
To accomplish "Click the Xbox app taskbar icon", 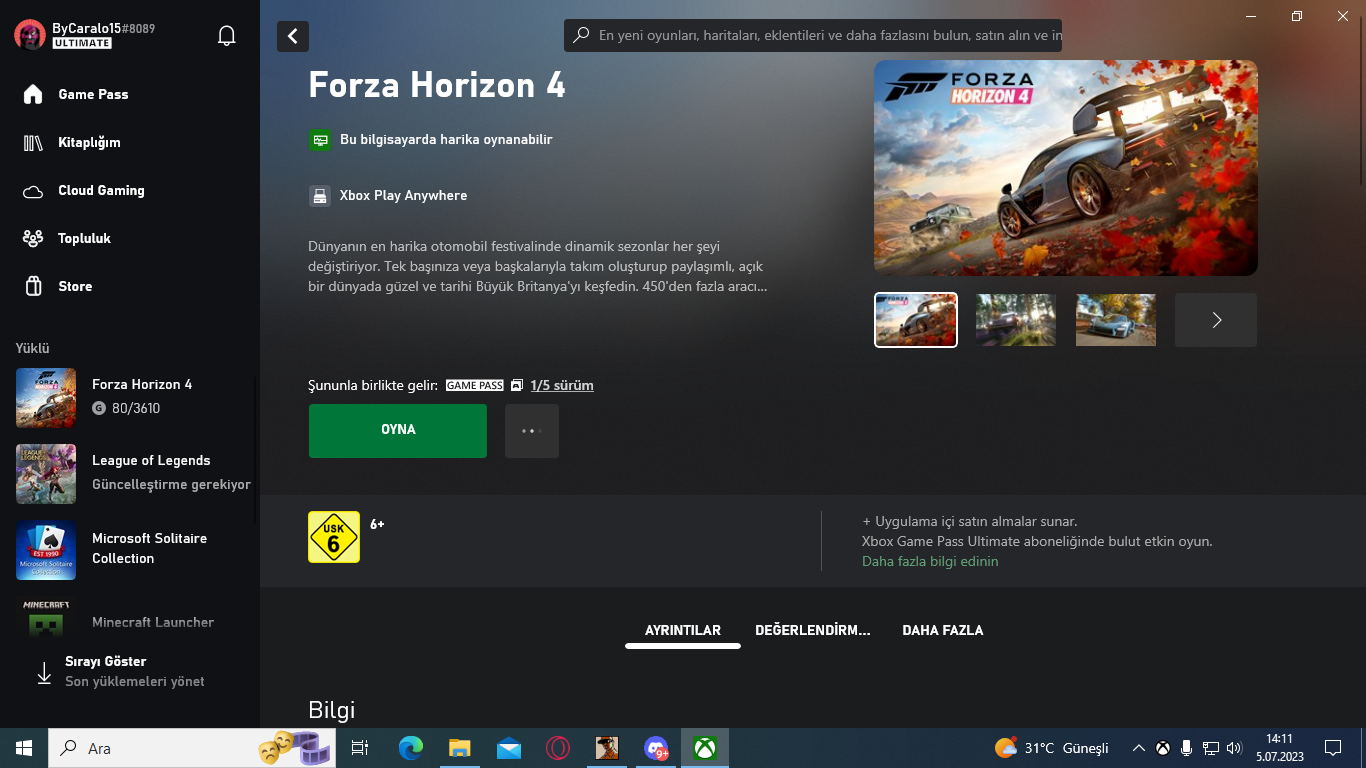I will coord(705,748).
